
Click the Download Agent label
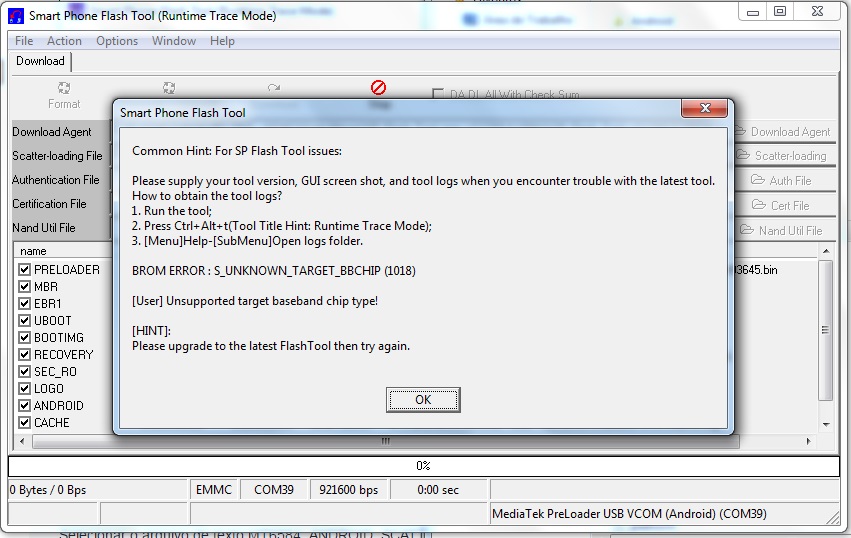point(52,132)
